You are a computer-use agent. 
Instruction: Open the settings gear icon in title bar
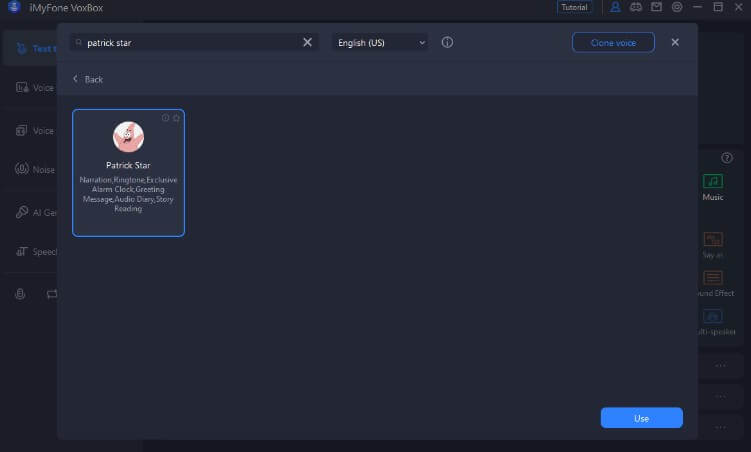point(677,7)
